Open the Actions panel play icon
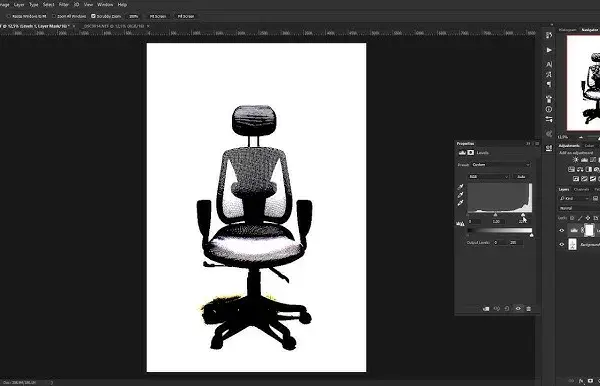The height and width of the screenshot is (386, 600). 549,50
